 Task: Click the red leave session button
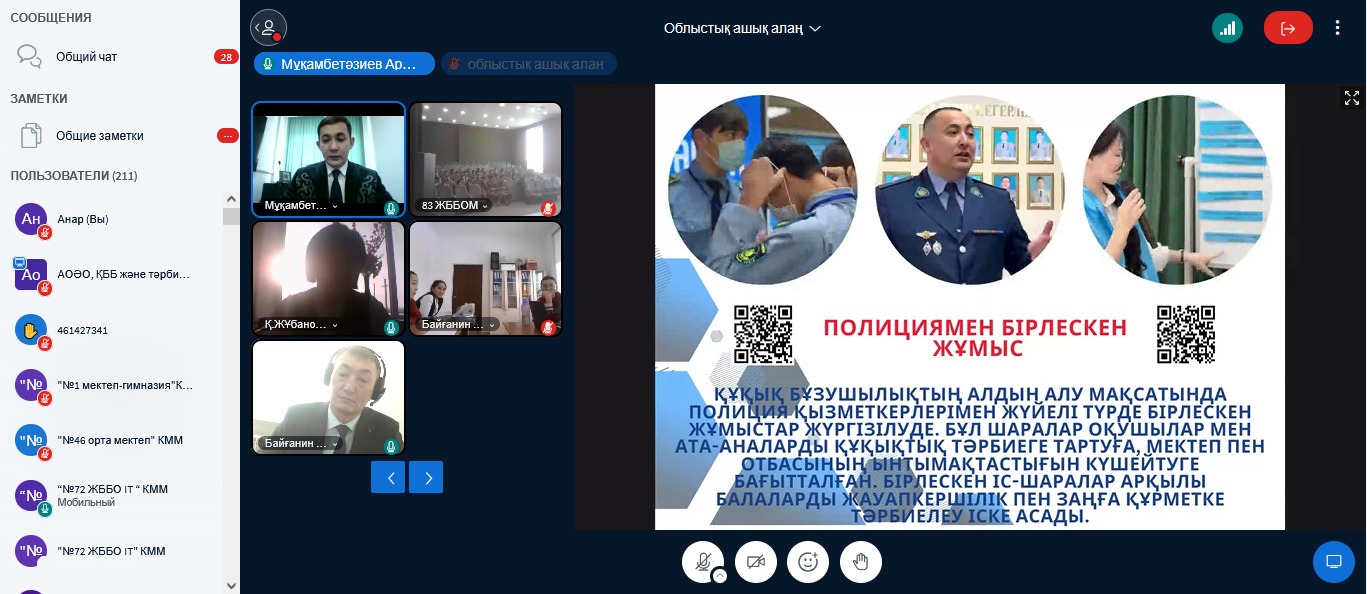tap(1288, 28)
